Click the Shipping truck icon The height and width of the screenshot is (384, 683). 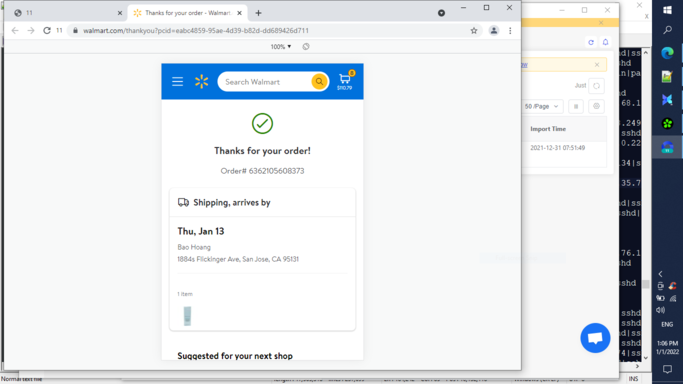pos(183,202)
